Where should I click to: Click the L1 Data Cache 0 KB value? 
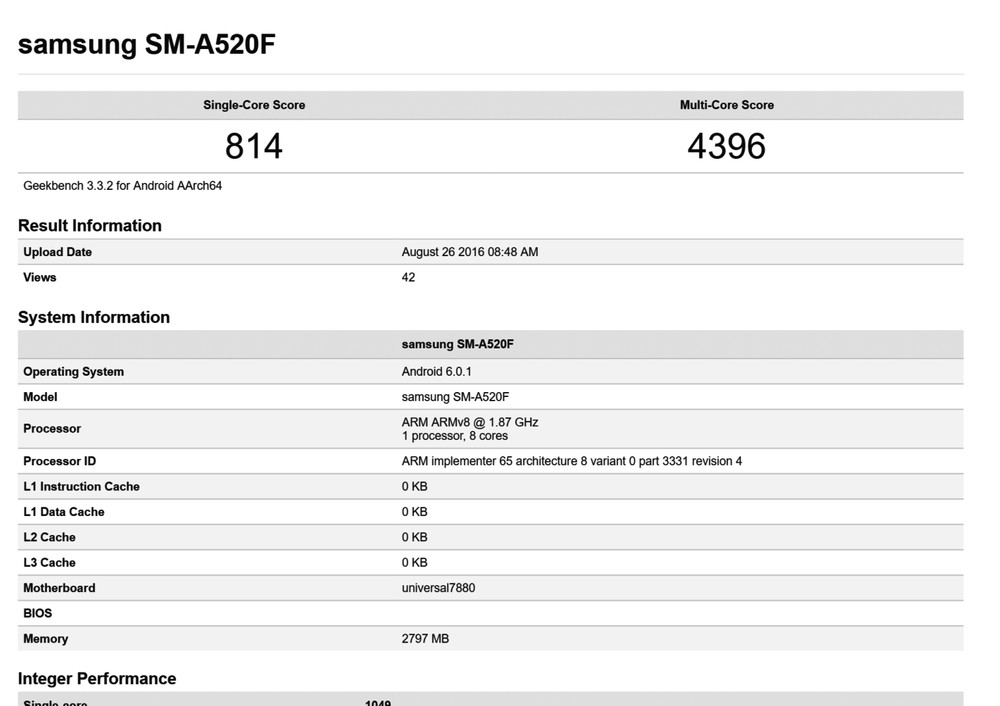coord(415,512)
